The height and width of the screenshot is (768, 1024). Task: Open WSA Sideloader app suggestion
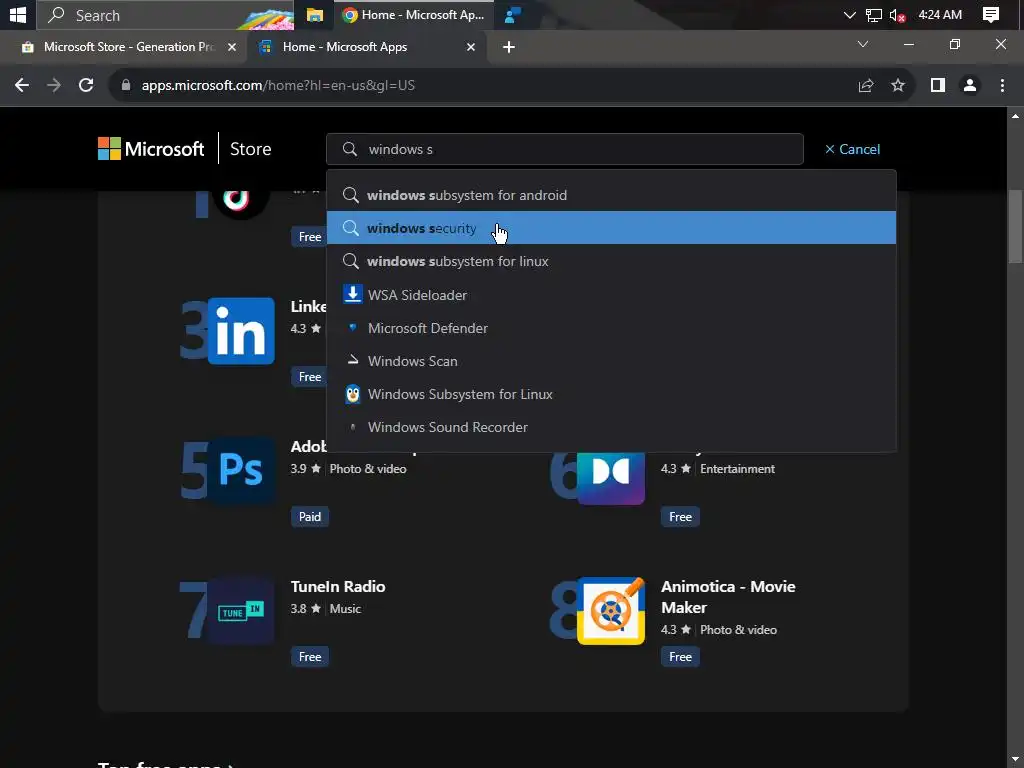coord(611,295)
